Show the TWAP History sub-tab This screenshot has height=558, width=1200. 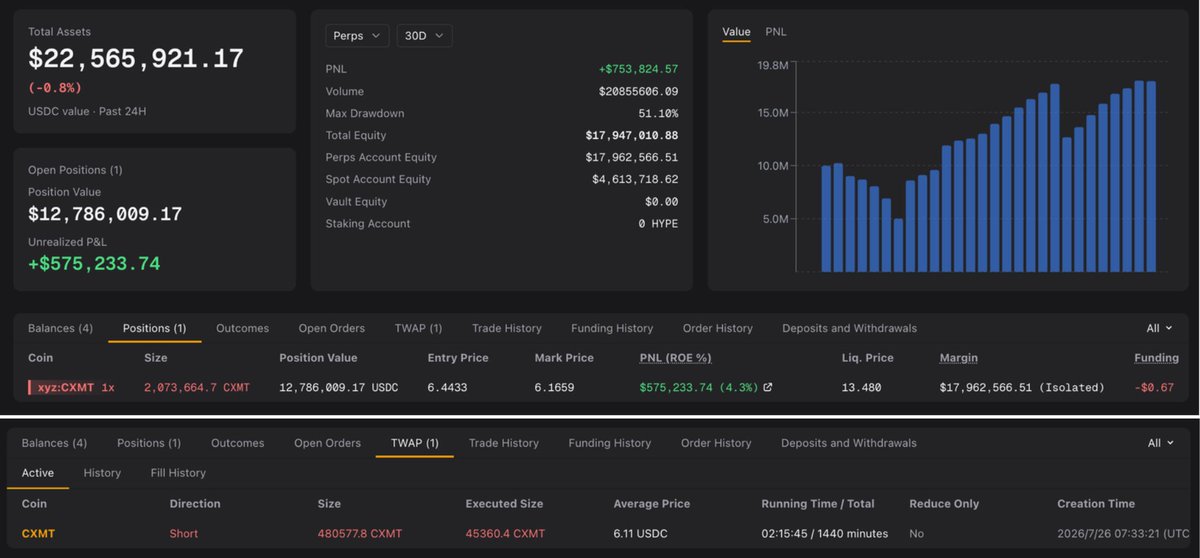click(102, 473)
